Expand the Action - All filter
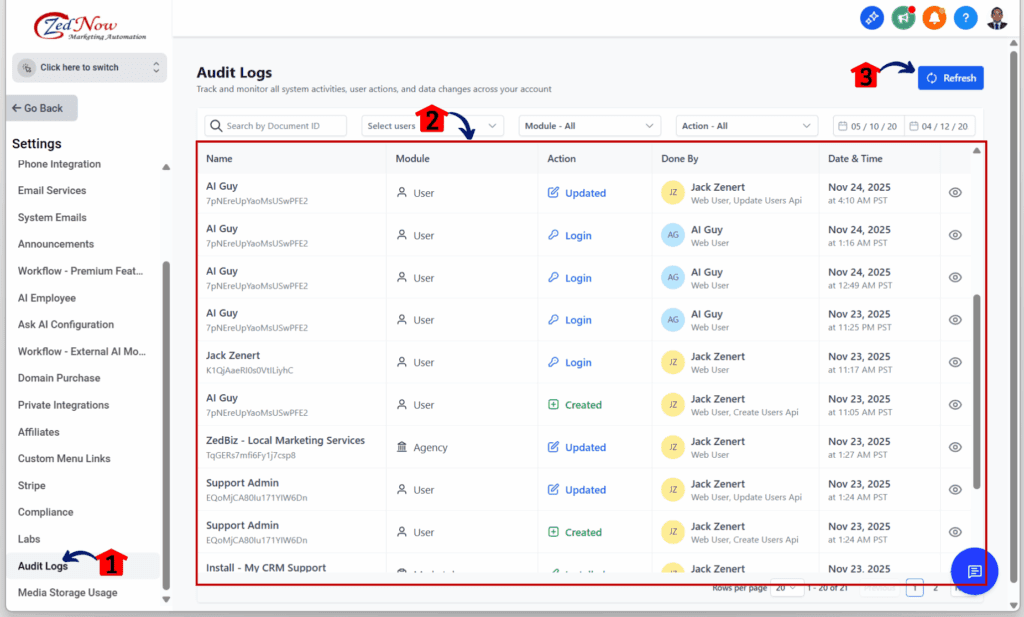Viewport: 1024px width, 617px height. pos(746,126)
